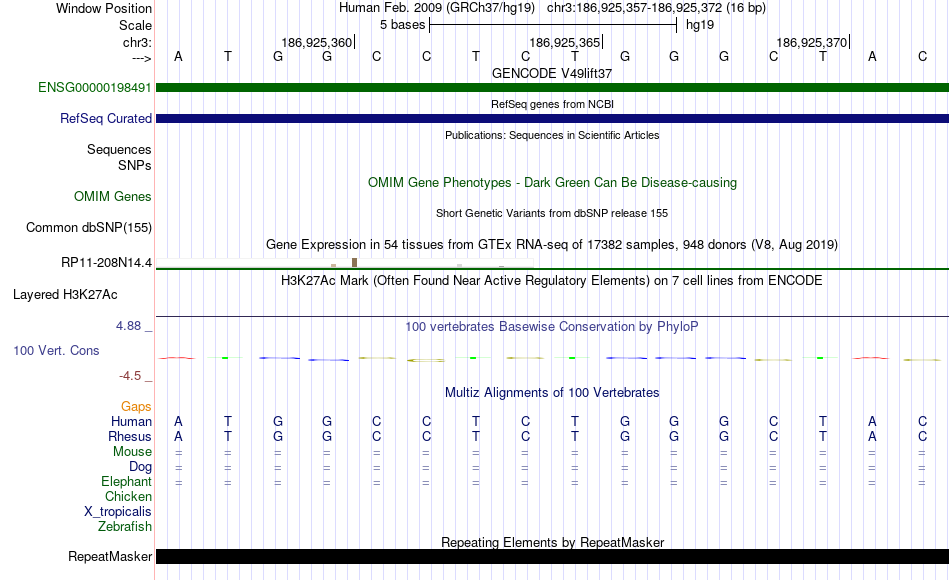The width and height of the screenshot is (950, 580).
Task: Select the X_tropicalis species label
Action: [118, 512]
